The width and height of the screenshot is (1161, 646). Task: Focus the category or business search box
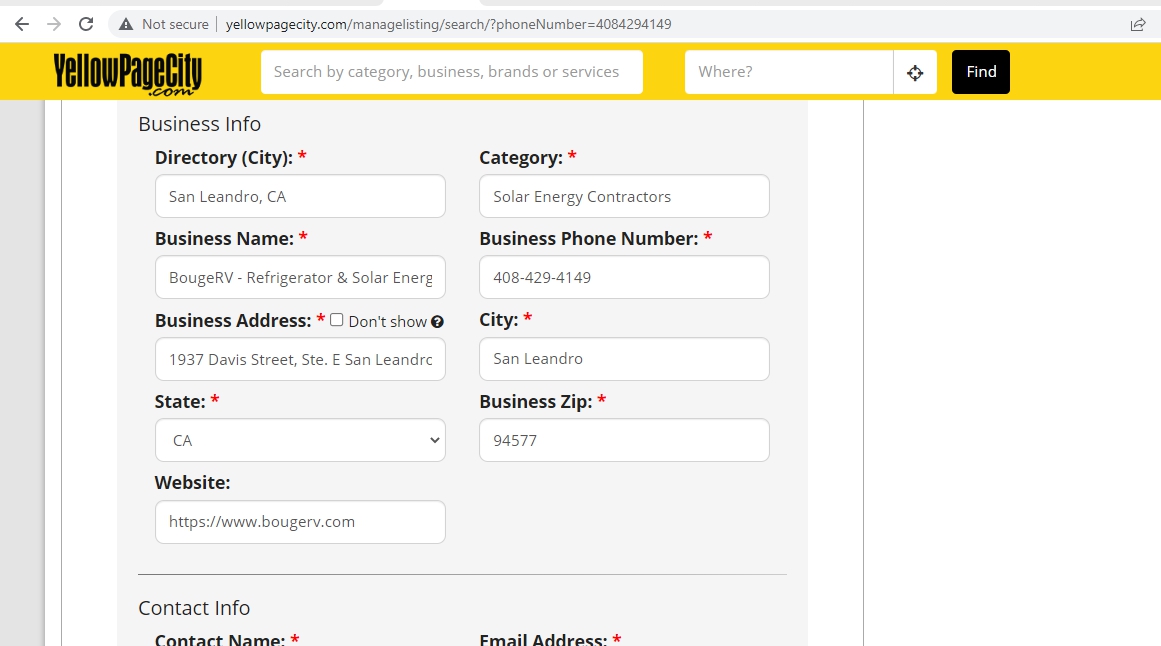coord(451,72)
